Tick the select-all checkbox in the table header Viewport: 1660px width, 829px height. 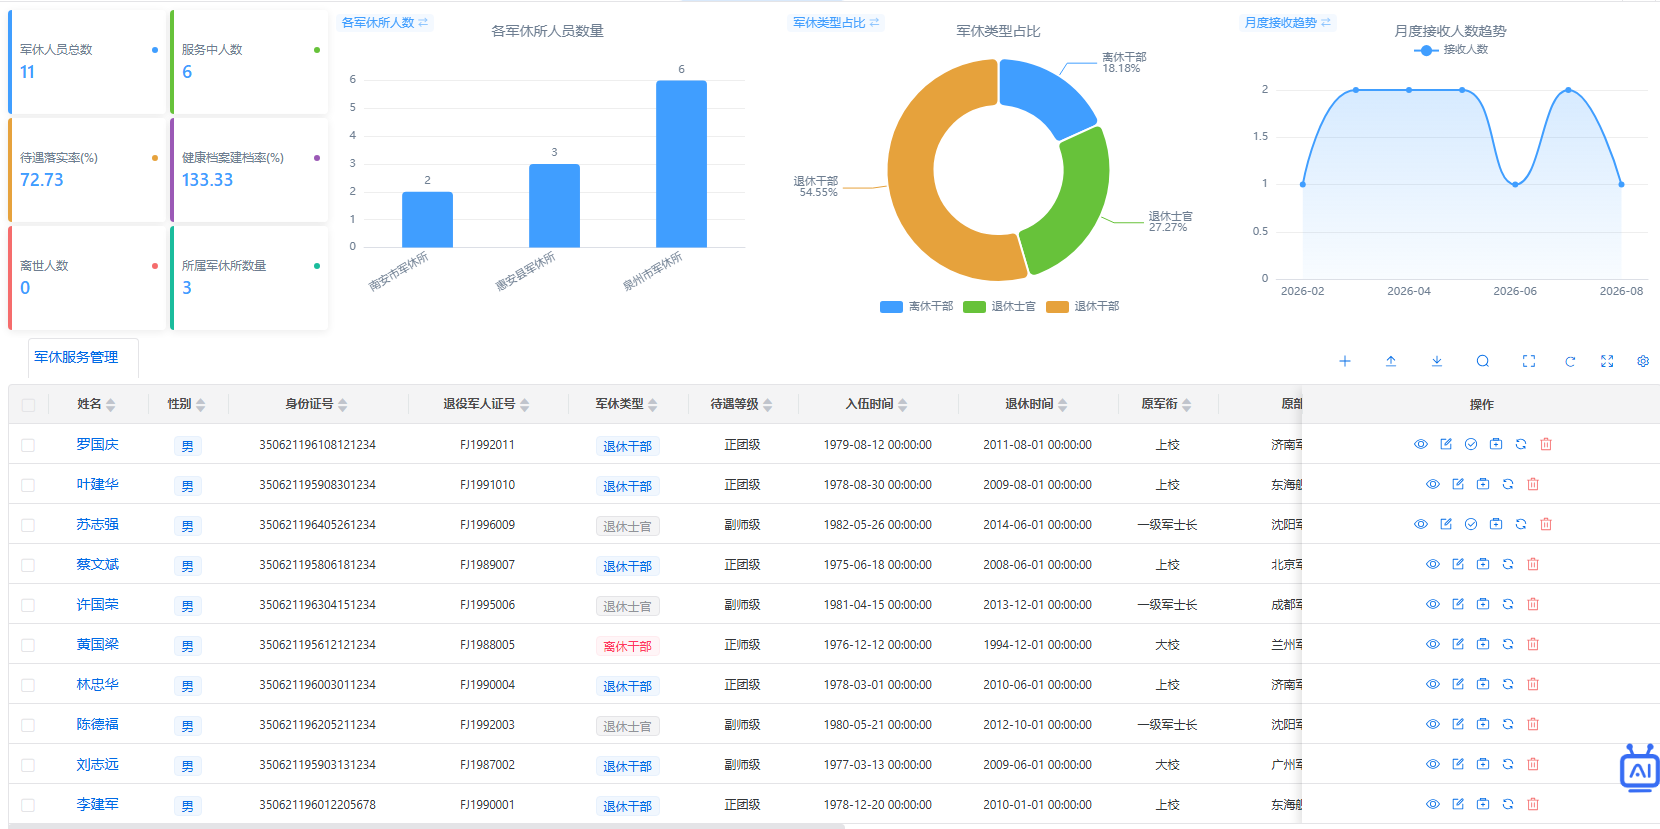tap(28, 405)
